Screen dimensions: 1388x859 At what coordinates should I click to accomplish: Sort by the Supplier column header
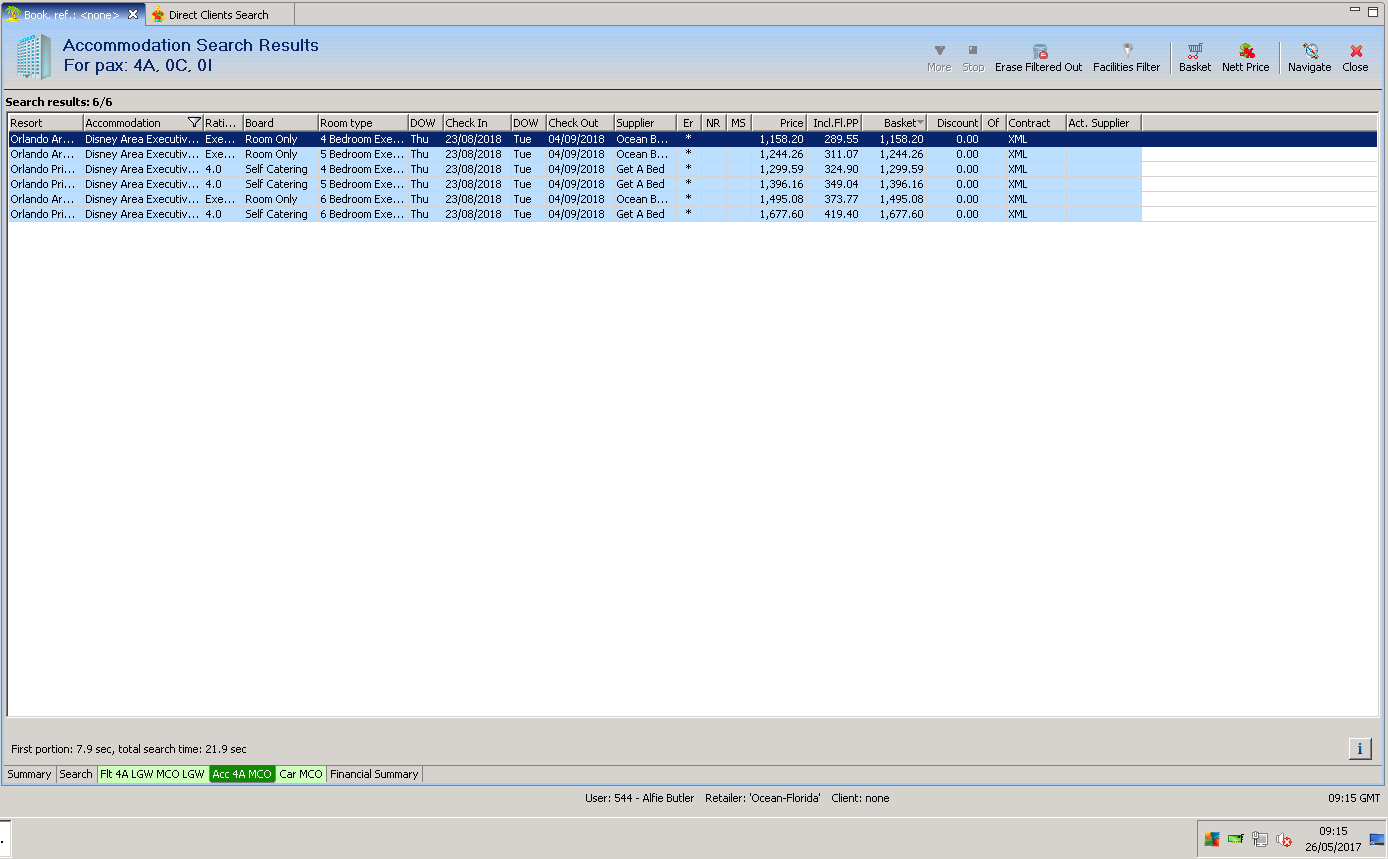(x=645, y=123)
